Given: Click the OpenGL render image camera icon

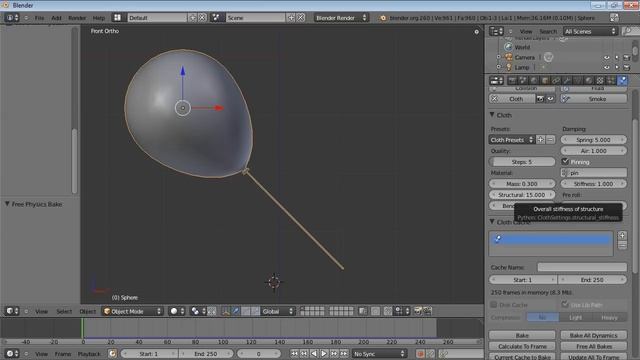Looking at the screenshot, I should tap(418, 311).
